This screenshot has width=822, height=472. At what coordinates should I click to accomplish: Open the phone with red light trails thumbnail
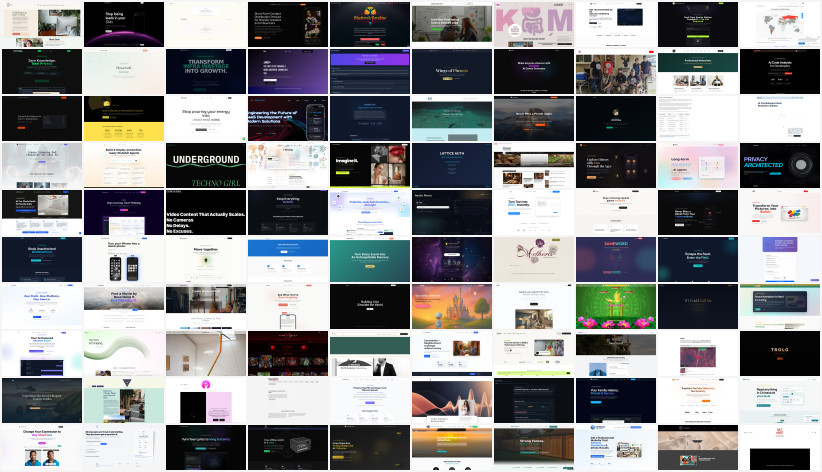coord(288,119)
